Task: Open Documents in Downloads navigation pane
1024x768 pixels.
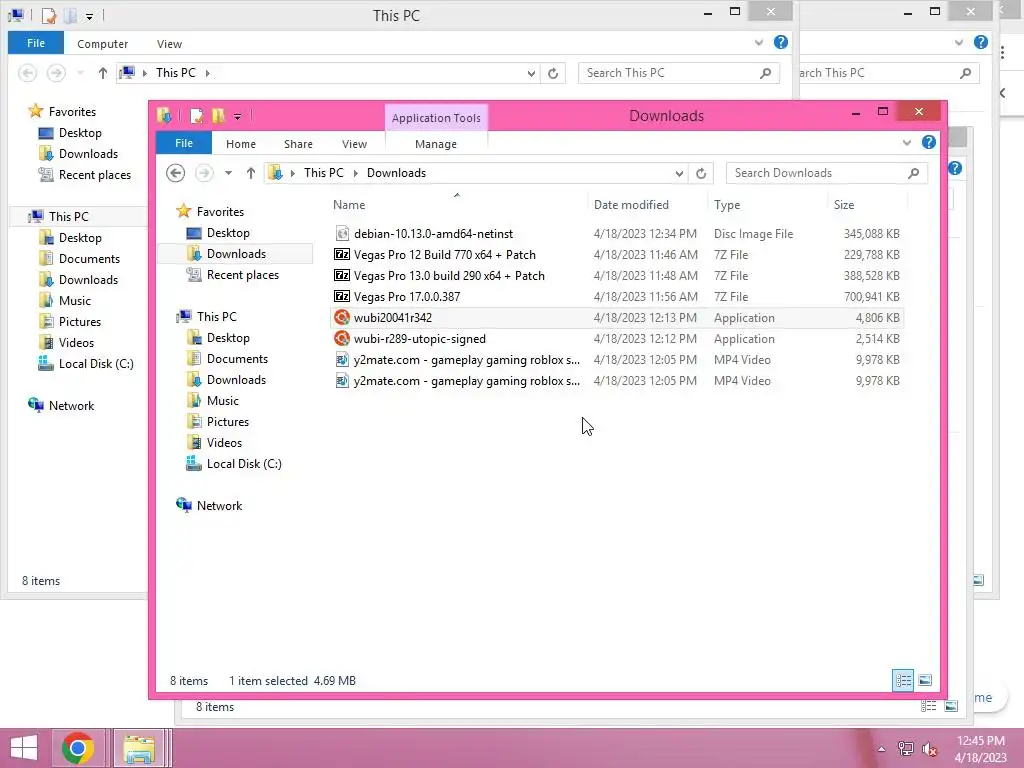Action: click(x=237, y=359)
